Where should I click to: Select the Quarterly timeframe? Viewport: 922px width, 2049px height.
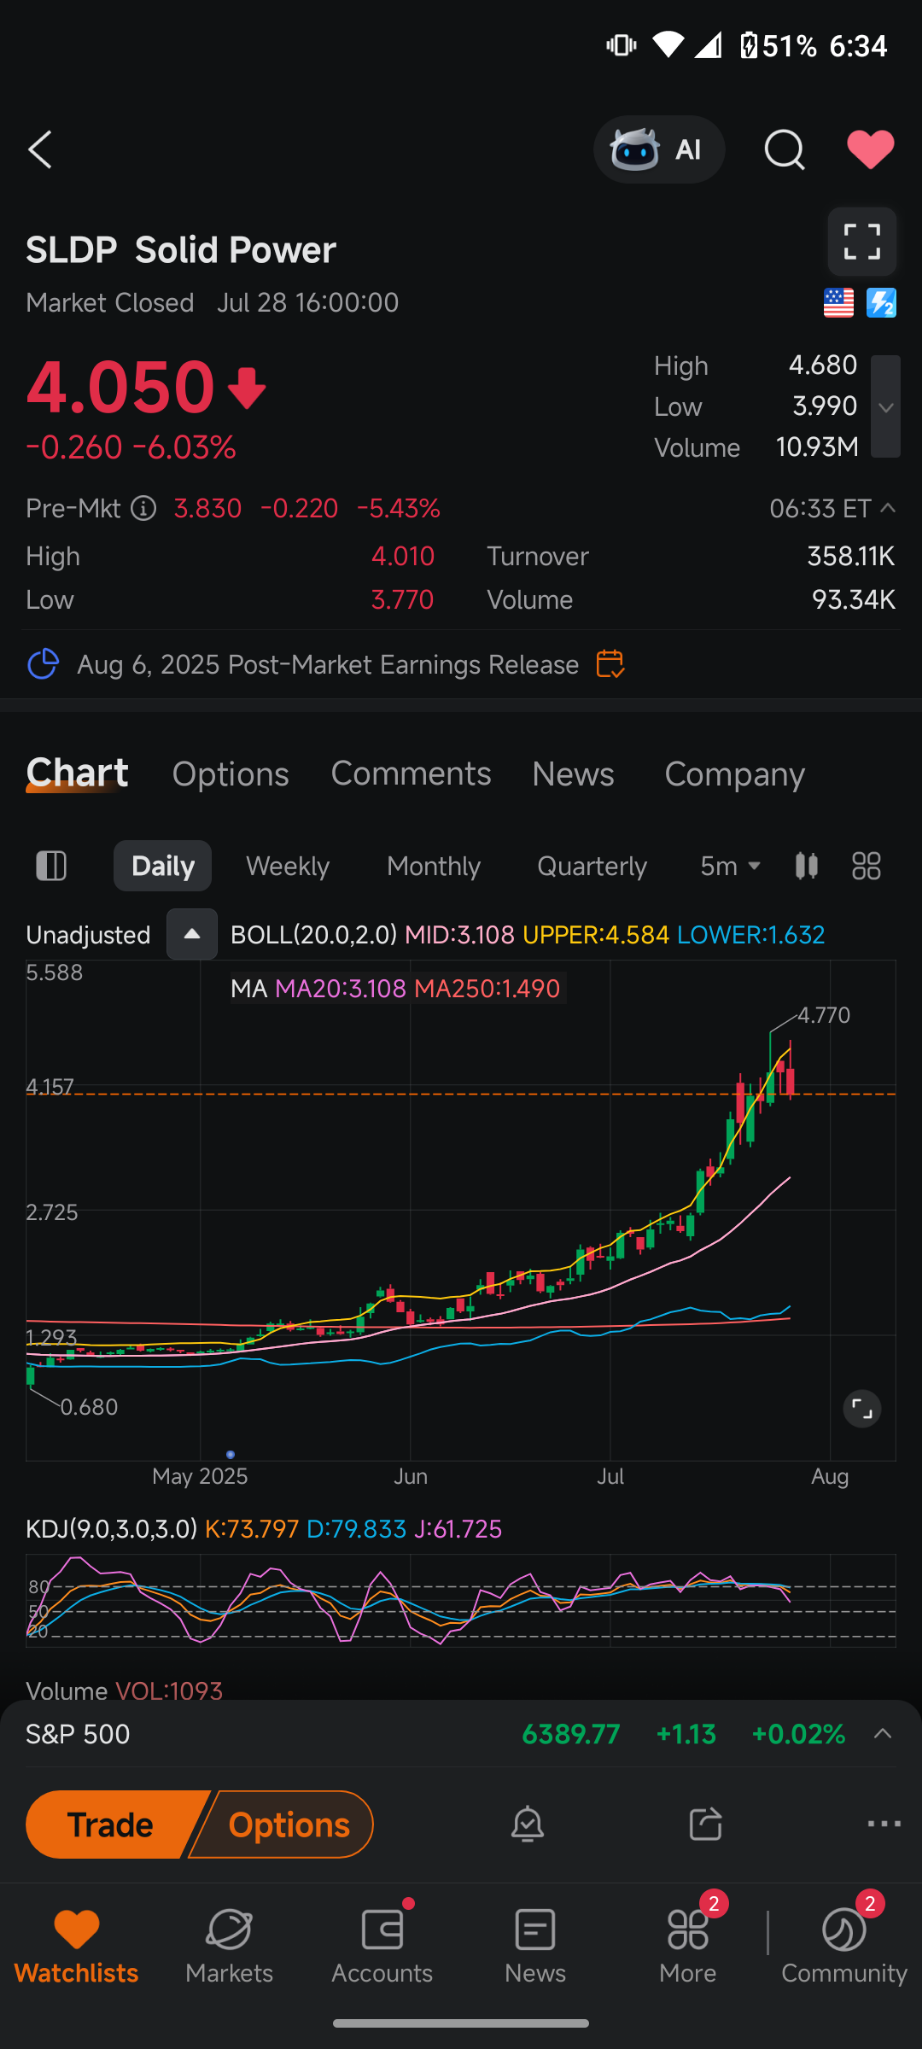[592, 866]
